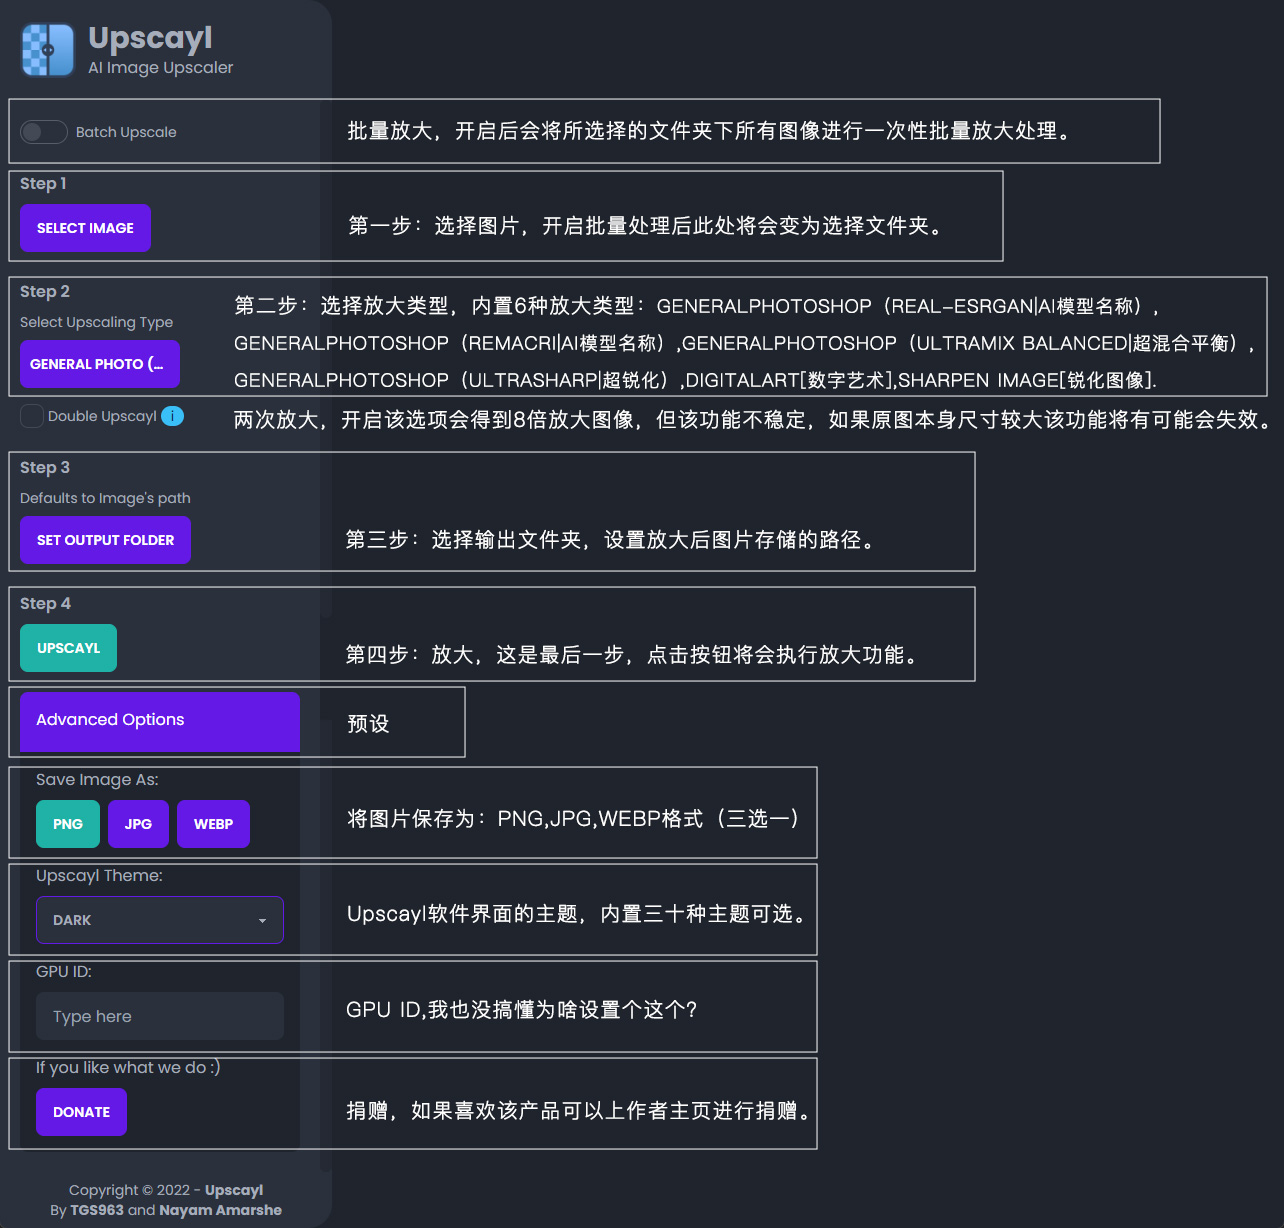Toggle the Batch Upscale switch
This screenshot has height=1228, width=1284.
click(x=44, y=132)
